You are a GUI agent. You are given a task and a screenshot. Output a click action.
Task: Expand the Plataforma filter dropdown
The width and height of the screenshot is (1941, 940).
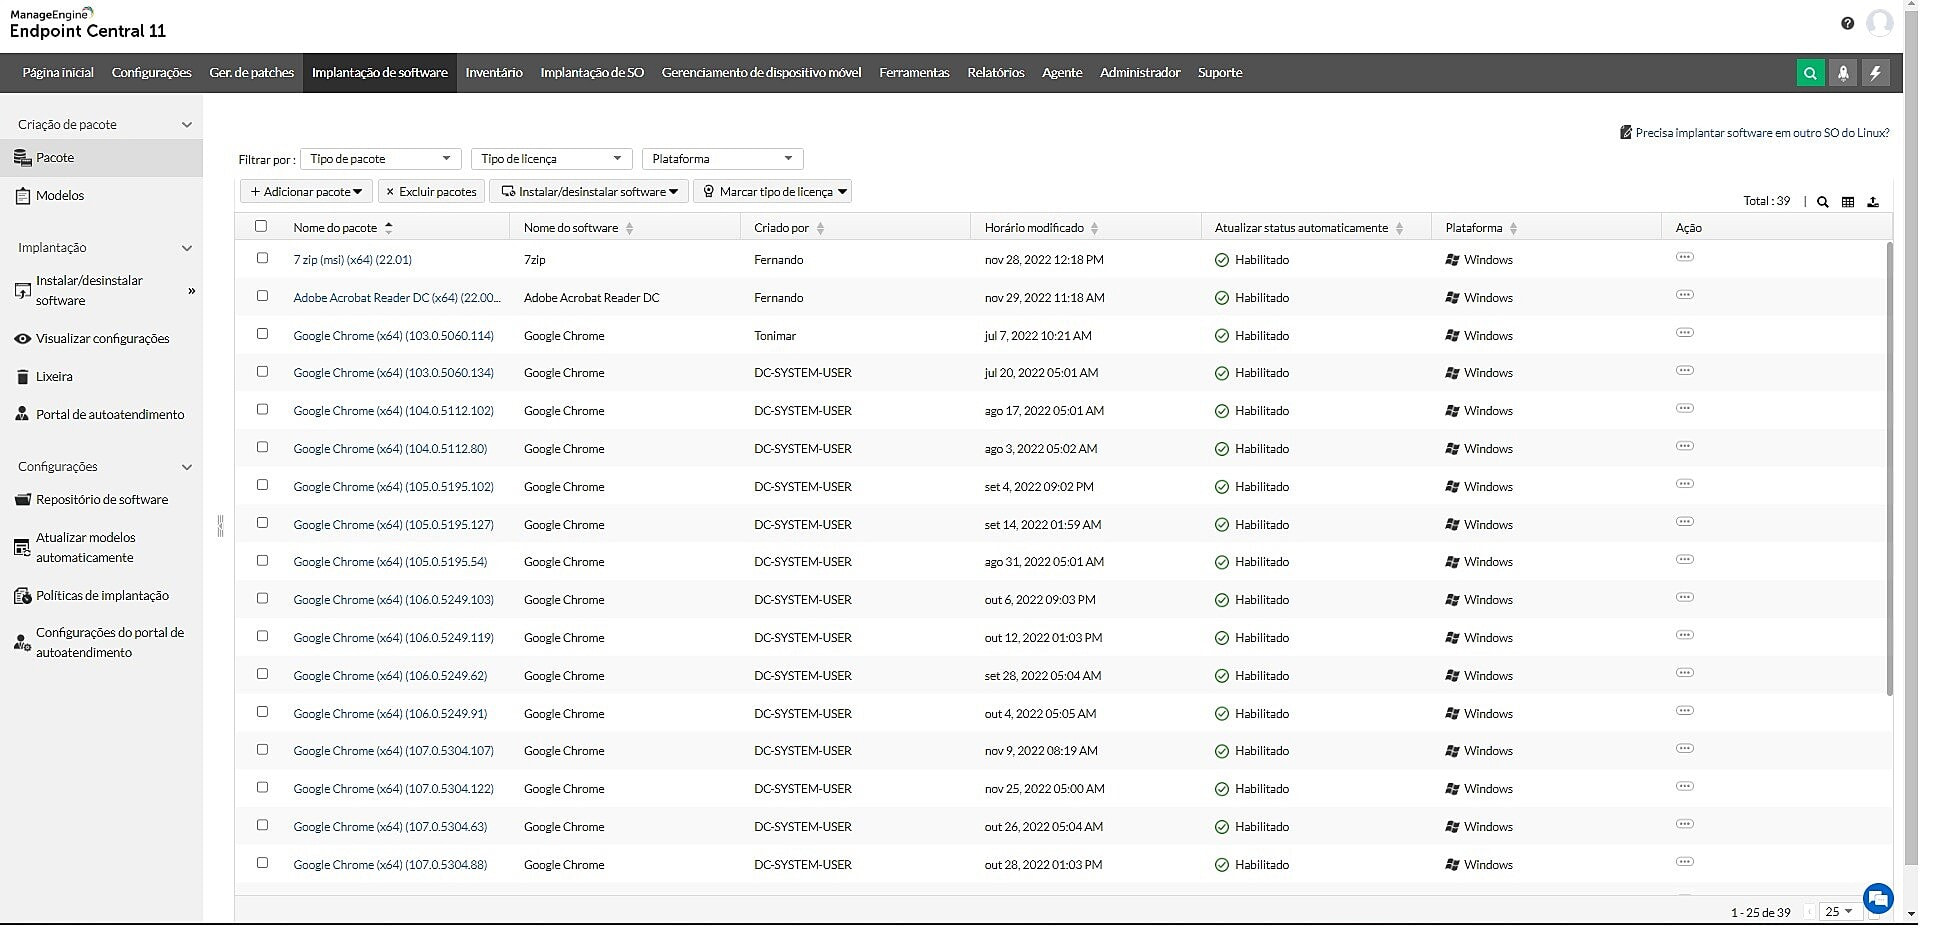click(722, 159)
